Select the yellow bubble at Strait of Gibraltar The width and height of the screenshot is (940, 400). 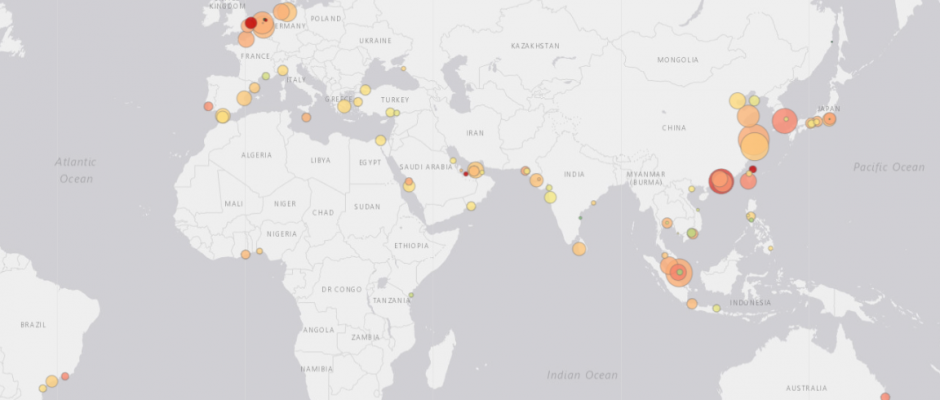click(x=222, y=116)
